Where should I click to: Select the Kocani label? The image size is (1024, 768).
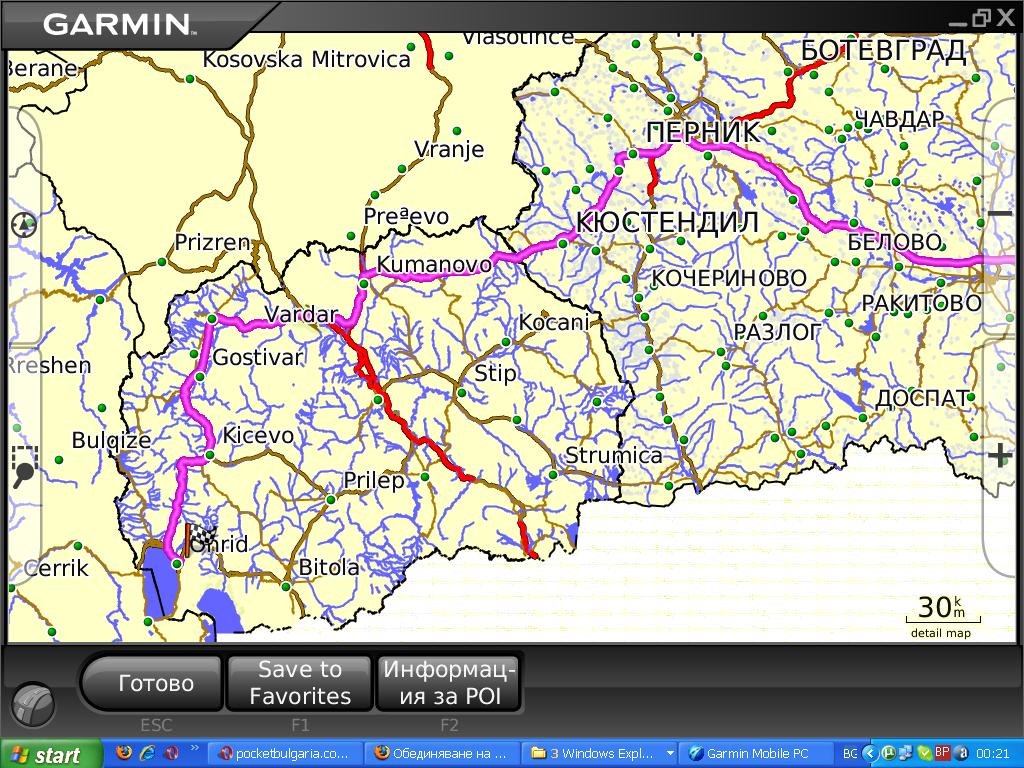pyautogui.click(x=554, y=322)
